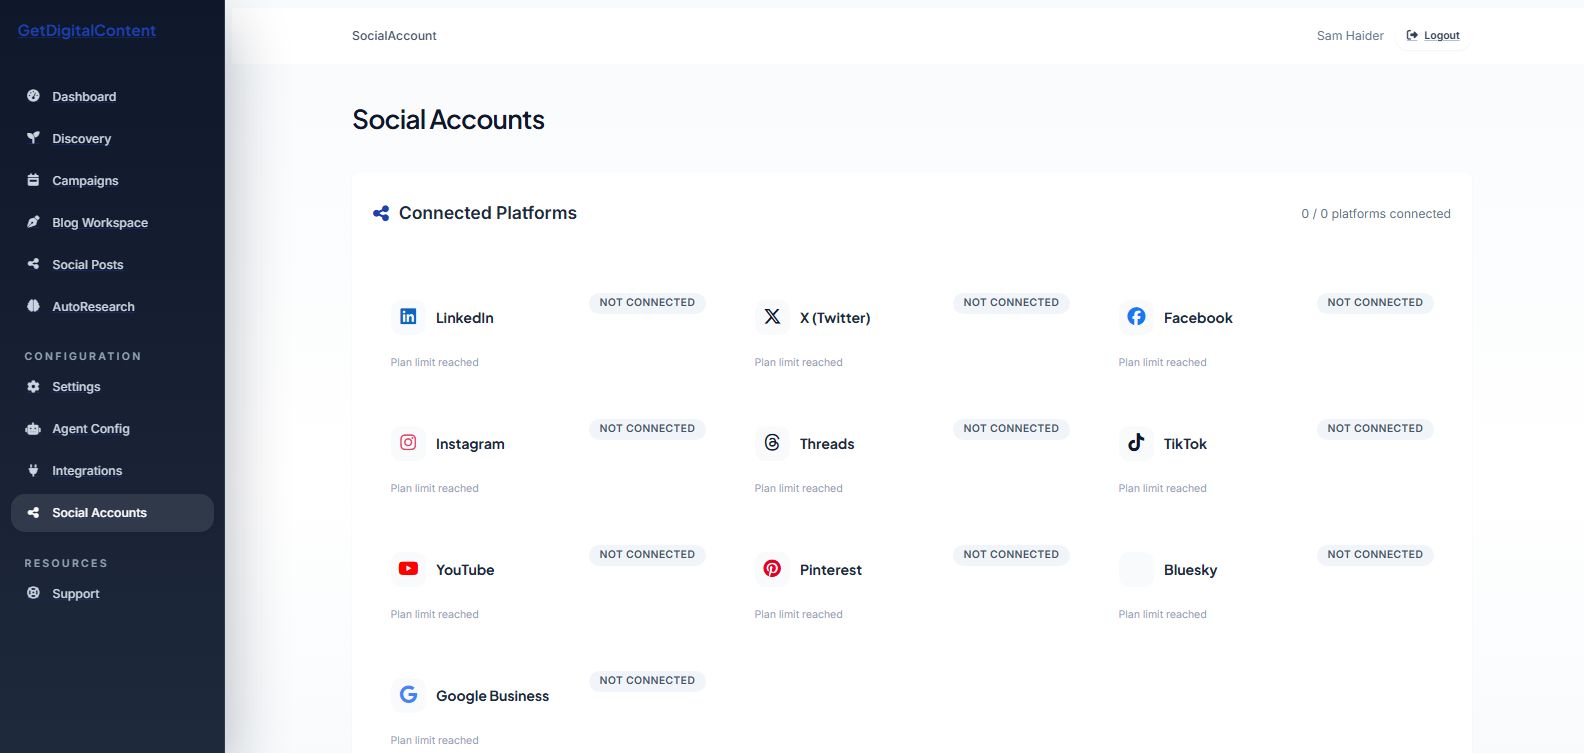Click the Logout button
Screen dimensions: 1584x753
click(1433, 35)
